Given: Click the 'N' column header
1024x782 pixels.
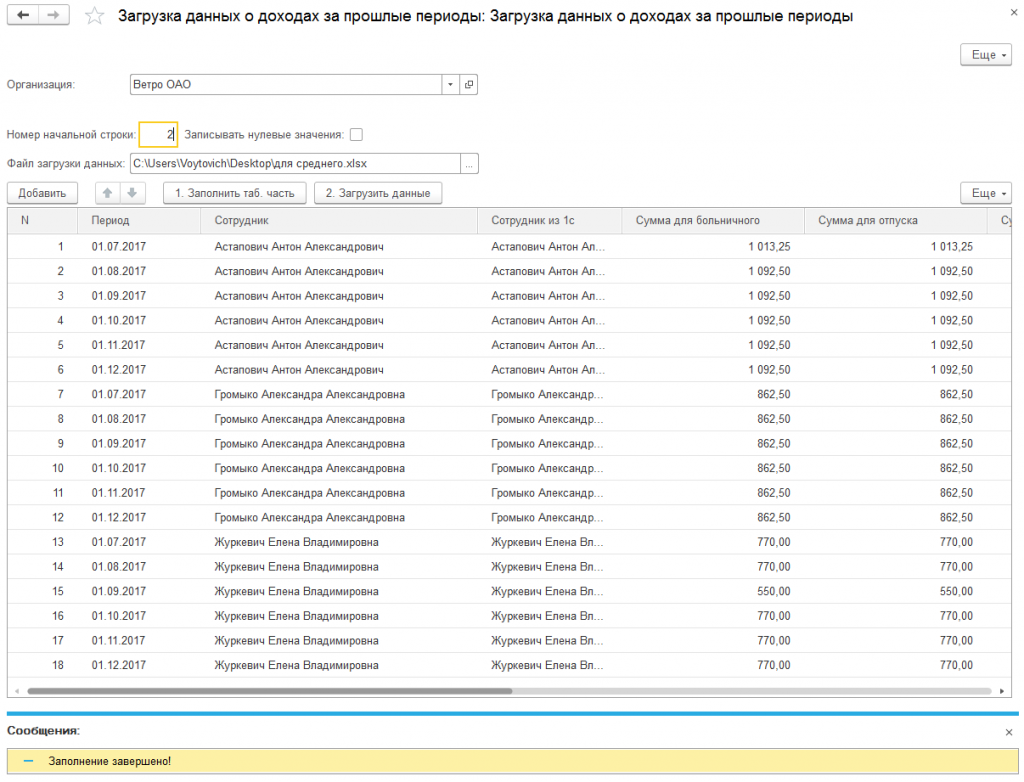Looking at the screenshot, I should [42, 220].
